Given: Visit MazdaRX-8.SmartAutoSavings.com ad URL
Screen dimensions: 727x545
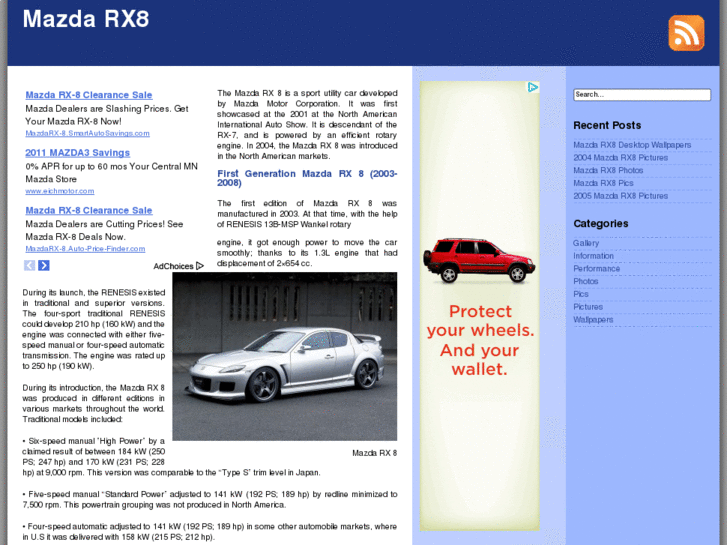Looking at the screenshot, I should click(x=87, y=133).
